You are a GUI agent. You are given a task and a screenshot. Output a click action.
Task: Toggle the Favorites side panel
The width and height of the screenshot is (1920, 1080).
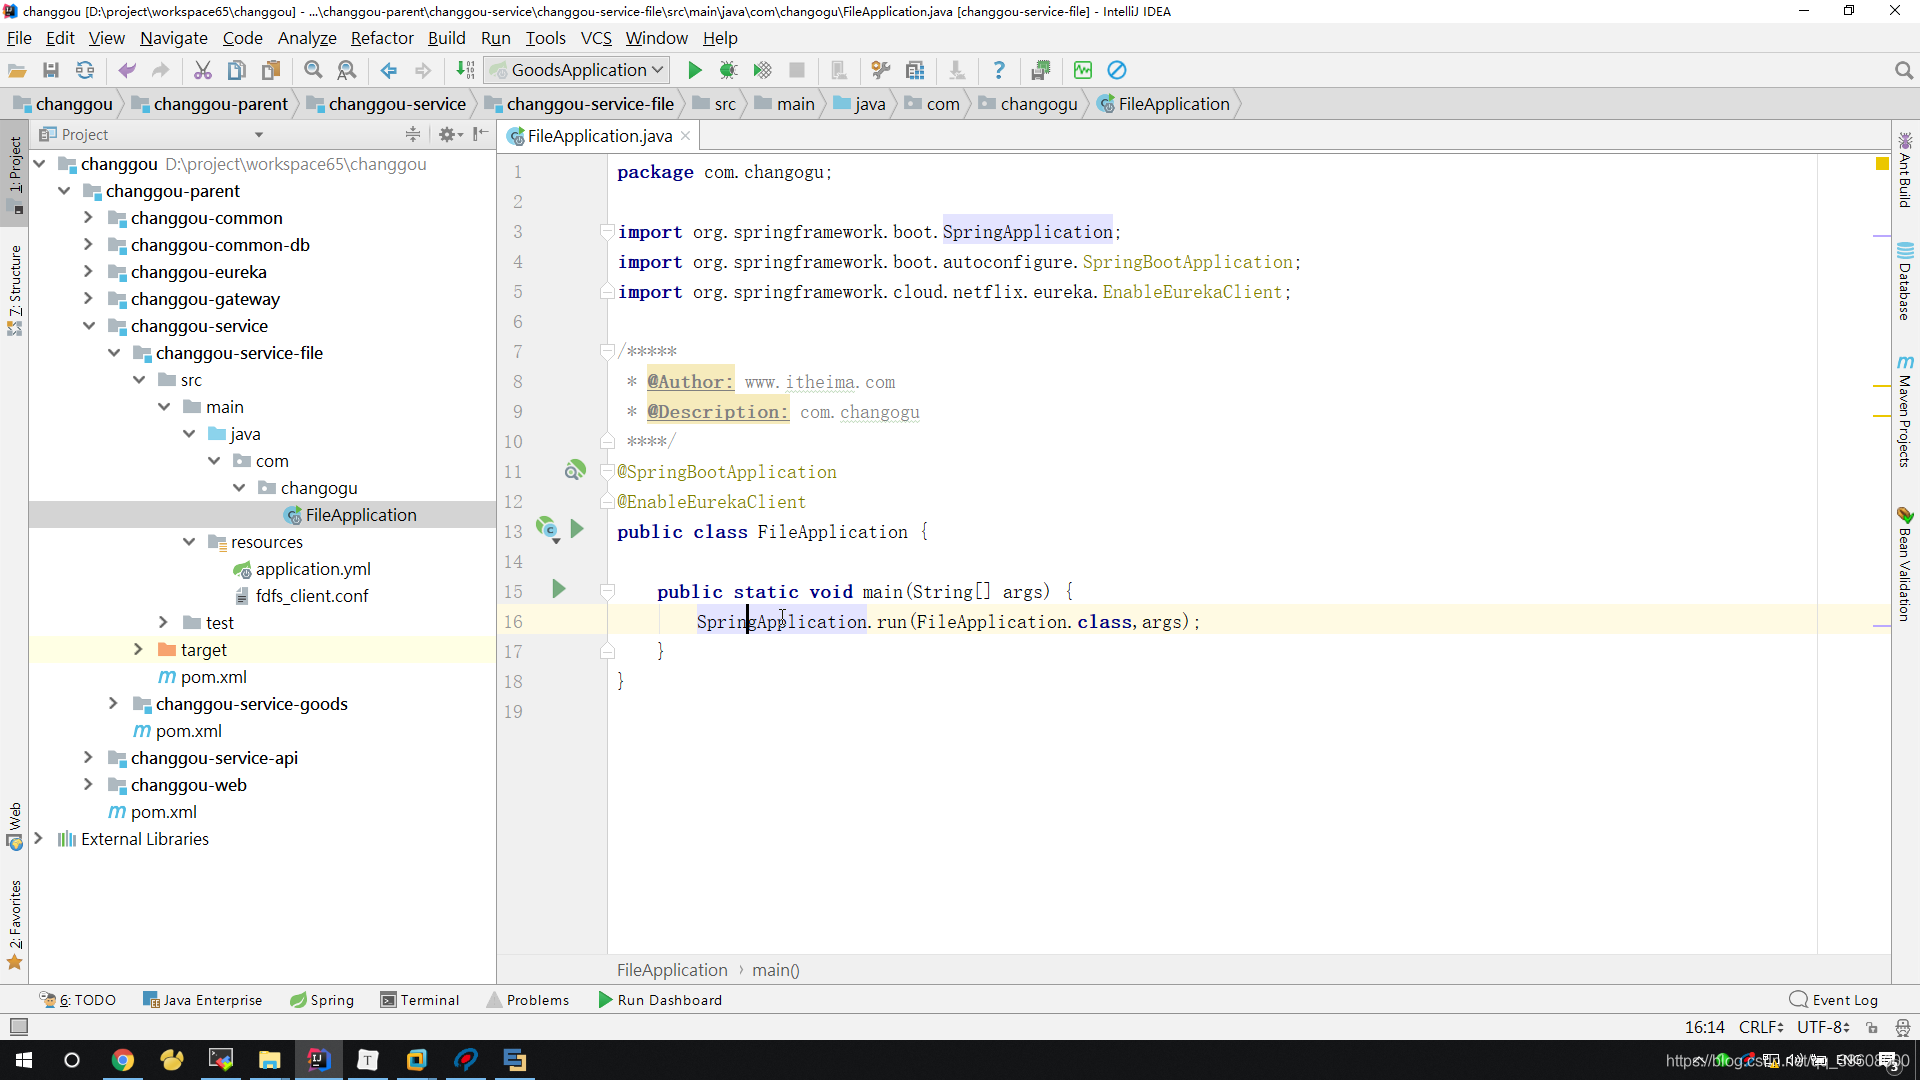pyautogui.click(x=14, y=924)
